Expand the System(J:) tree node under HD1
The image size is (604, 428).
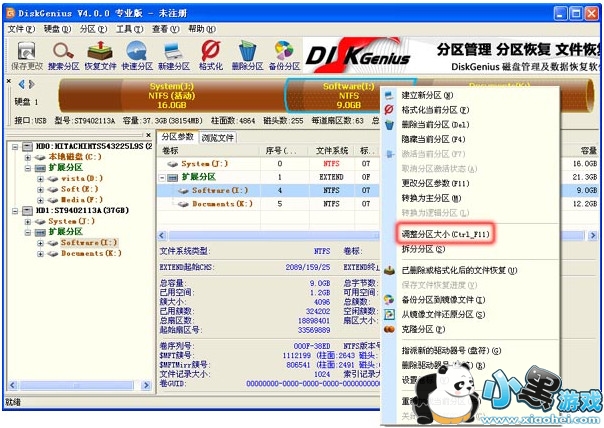tap(28, 222)
